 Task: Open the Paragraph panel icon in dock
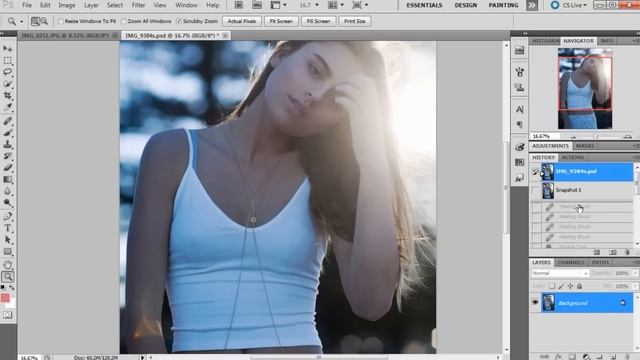[520, 124]
